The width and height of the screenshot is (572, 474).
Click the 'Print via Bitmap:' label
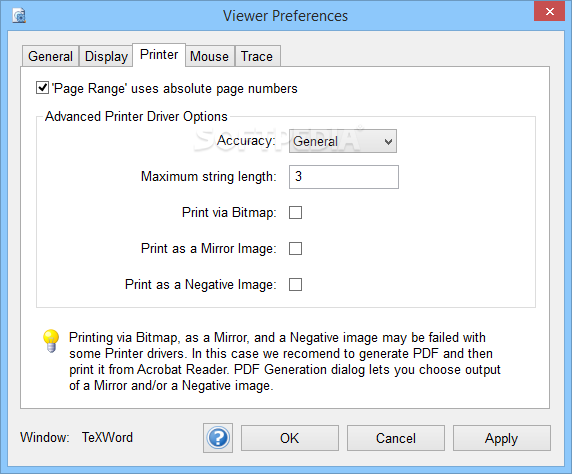tap(229, 212)
